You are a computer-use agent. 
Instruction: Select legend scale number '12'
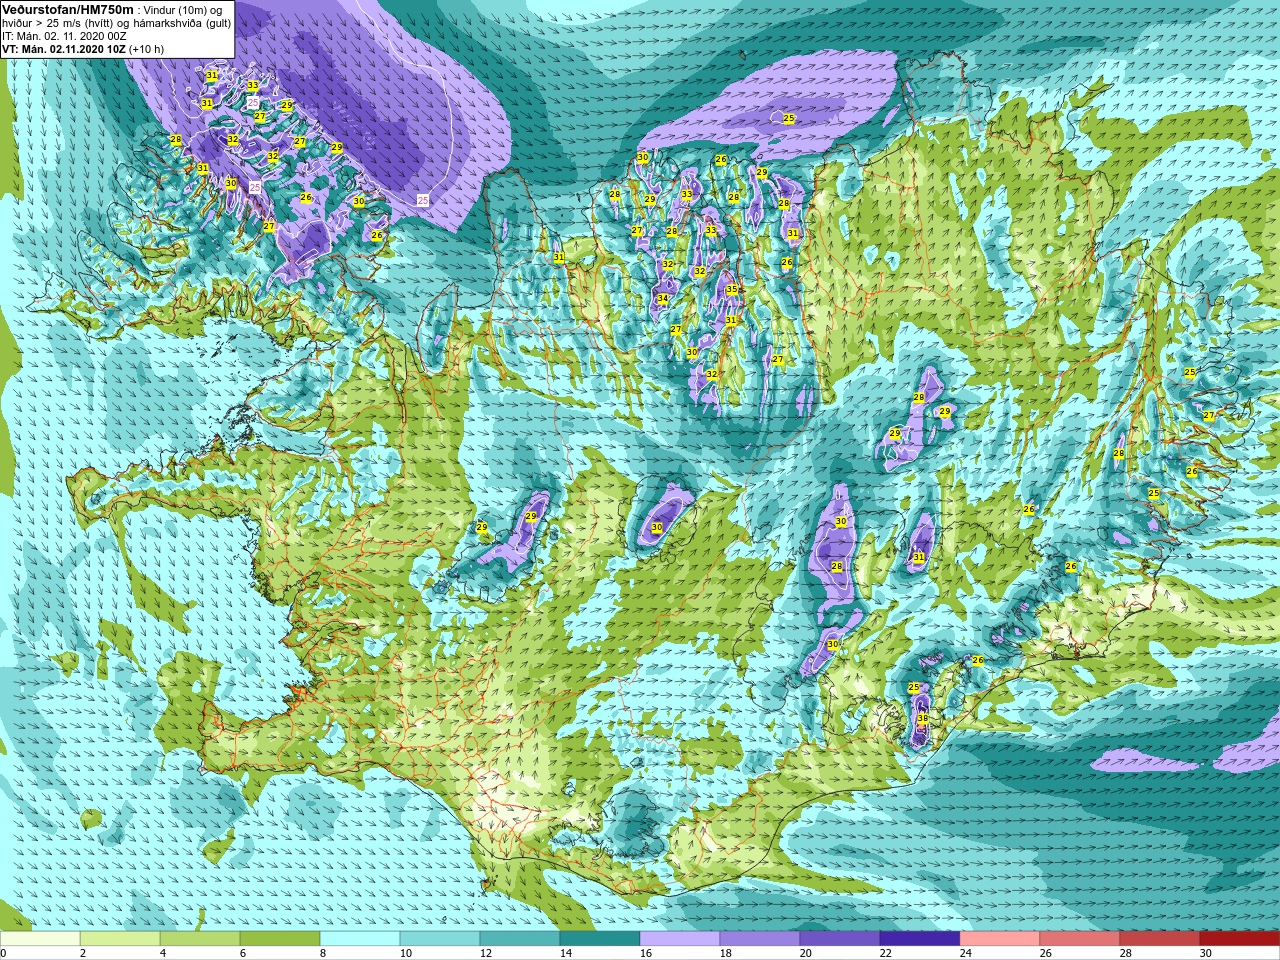point(485,953)
